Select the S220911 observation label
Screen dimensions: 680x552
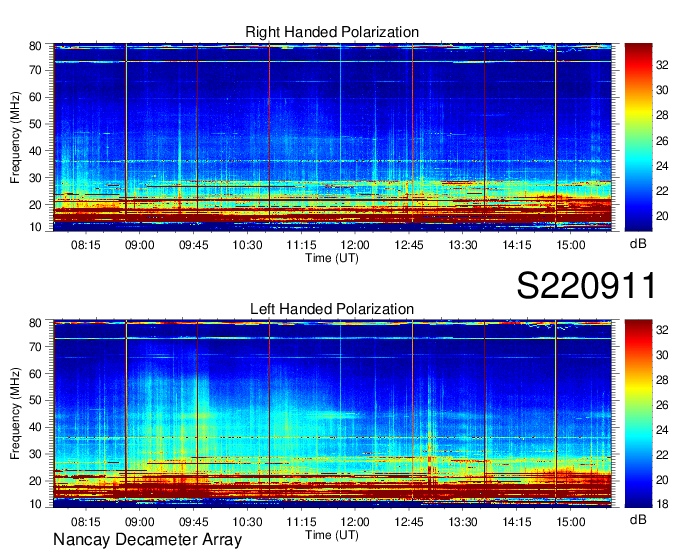587,285
